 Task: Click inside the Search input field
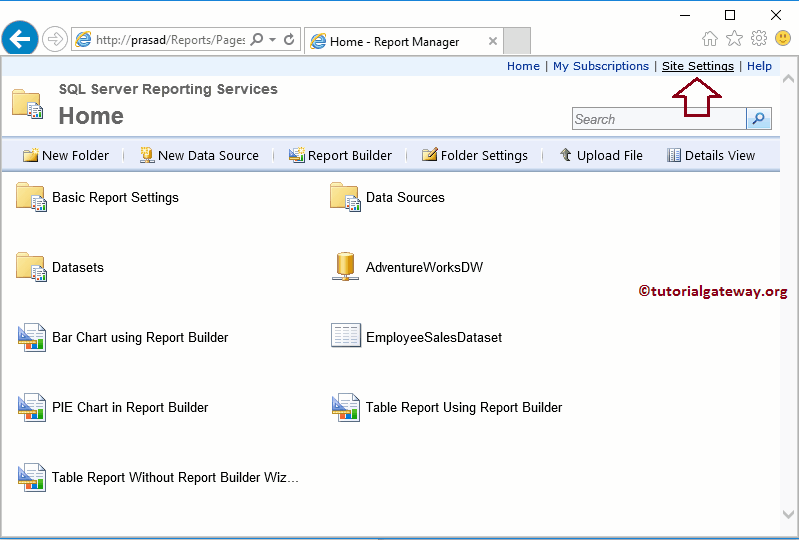(658, 119)
